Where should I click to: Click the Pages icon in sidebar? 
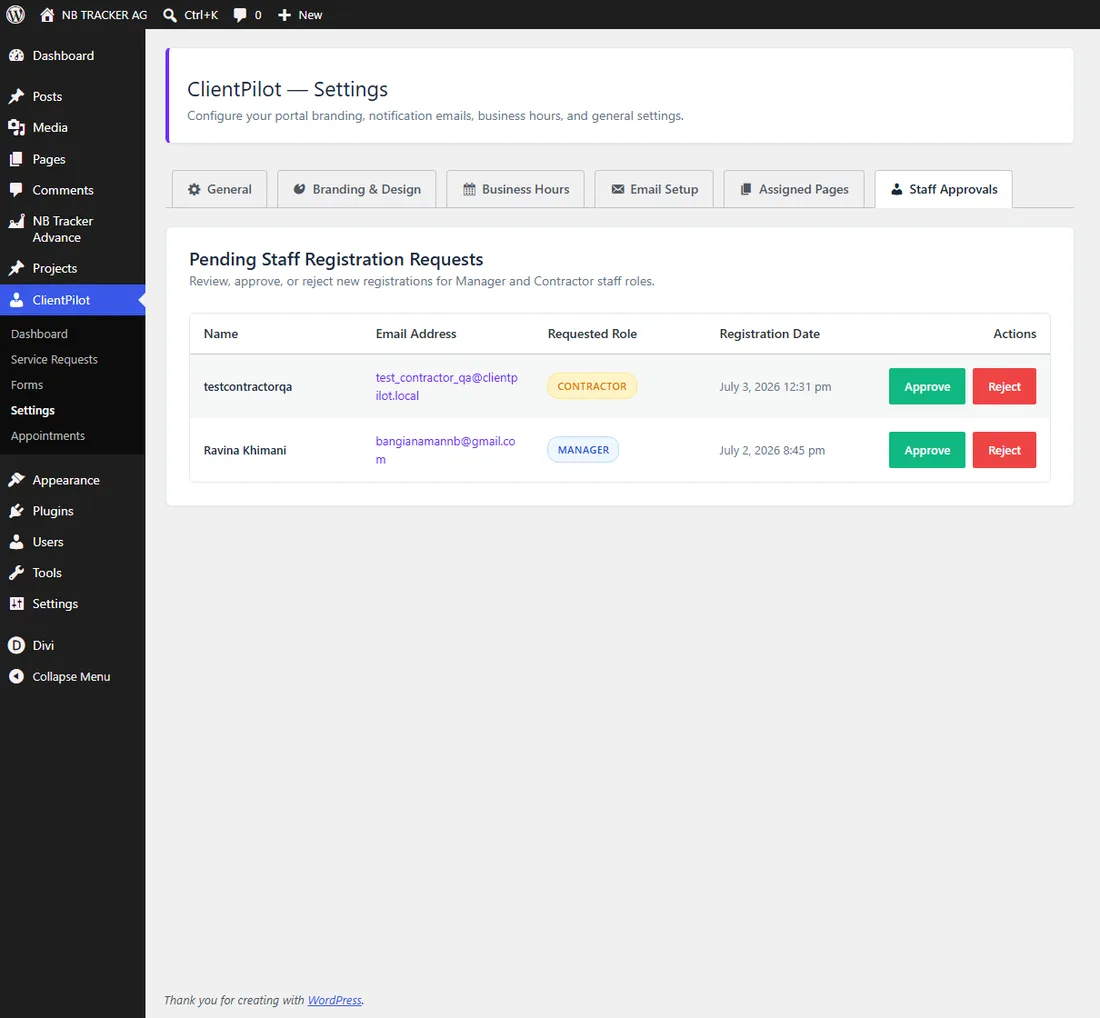point(16,159)
